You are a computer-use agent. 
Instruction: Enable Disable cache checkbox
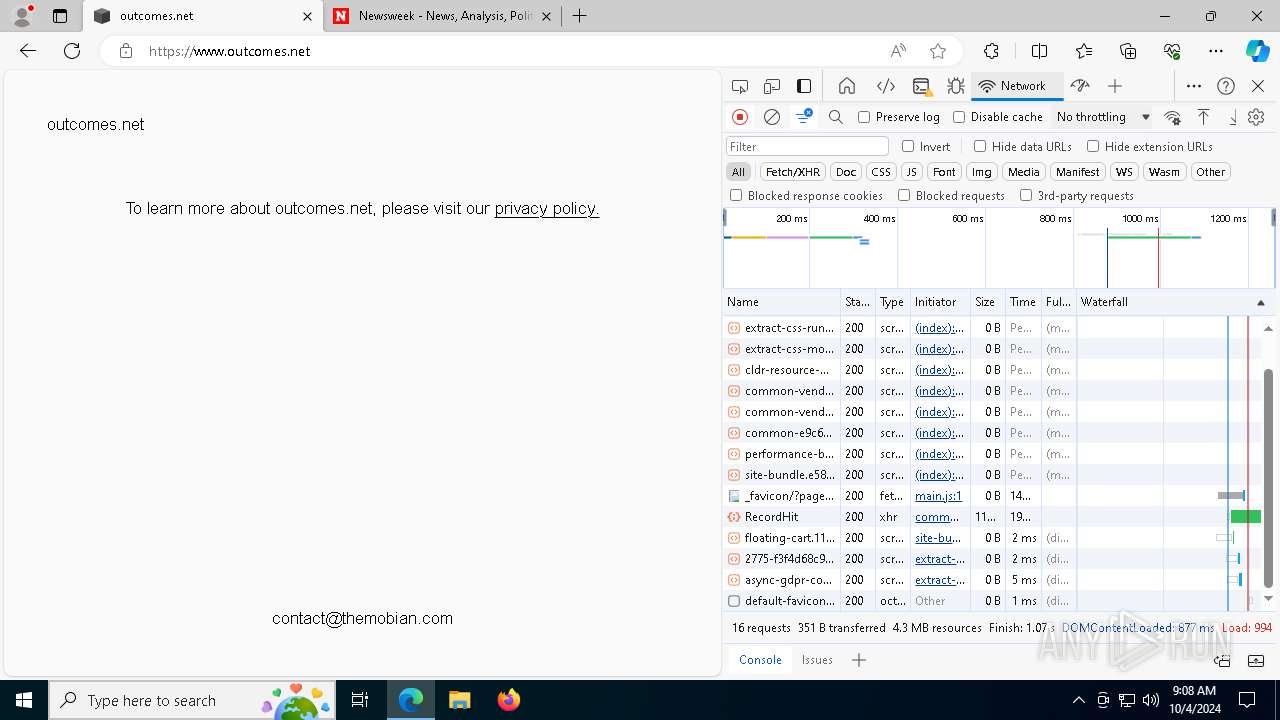[x=959, y=117]
